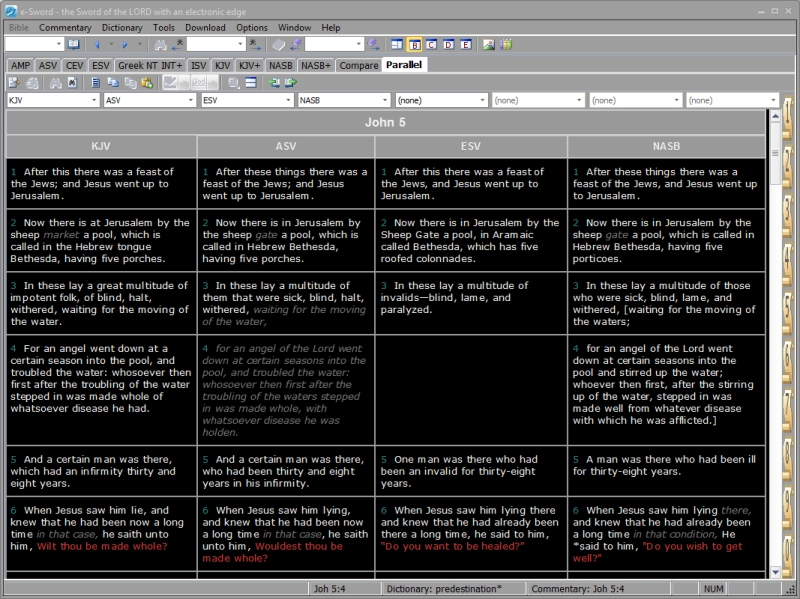Click the ESV column header
Screen dimensions: 800x599
471,146
